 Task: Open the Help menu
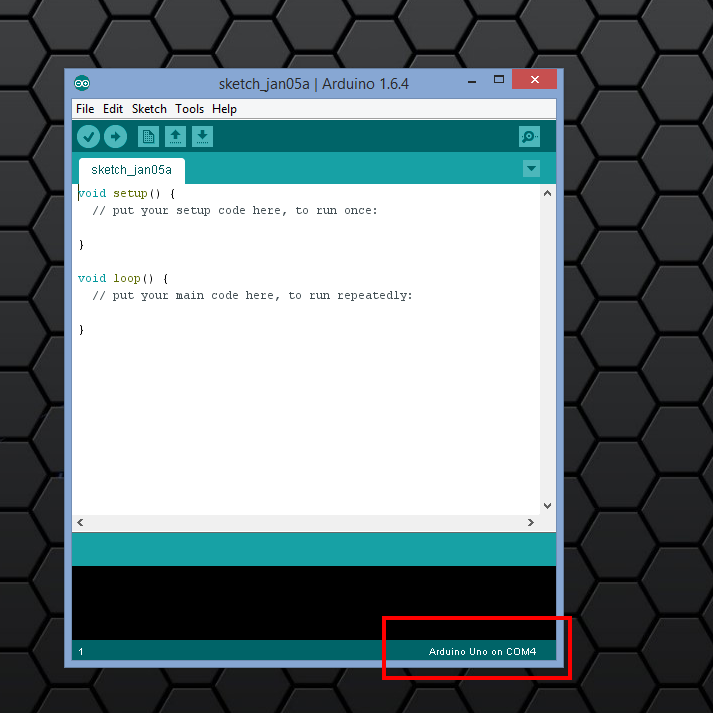pos(224,109)
